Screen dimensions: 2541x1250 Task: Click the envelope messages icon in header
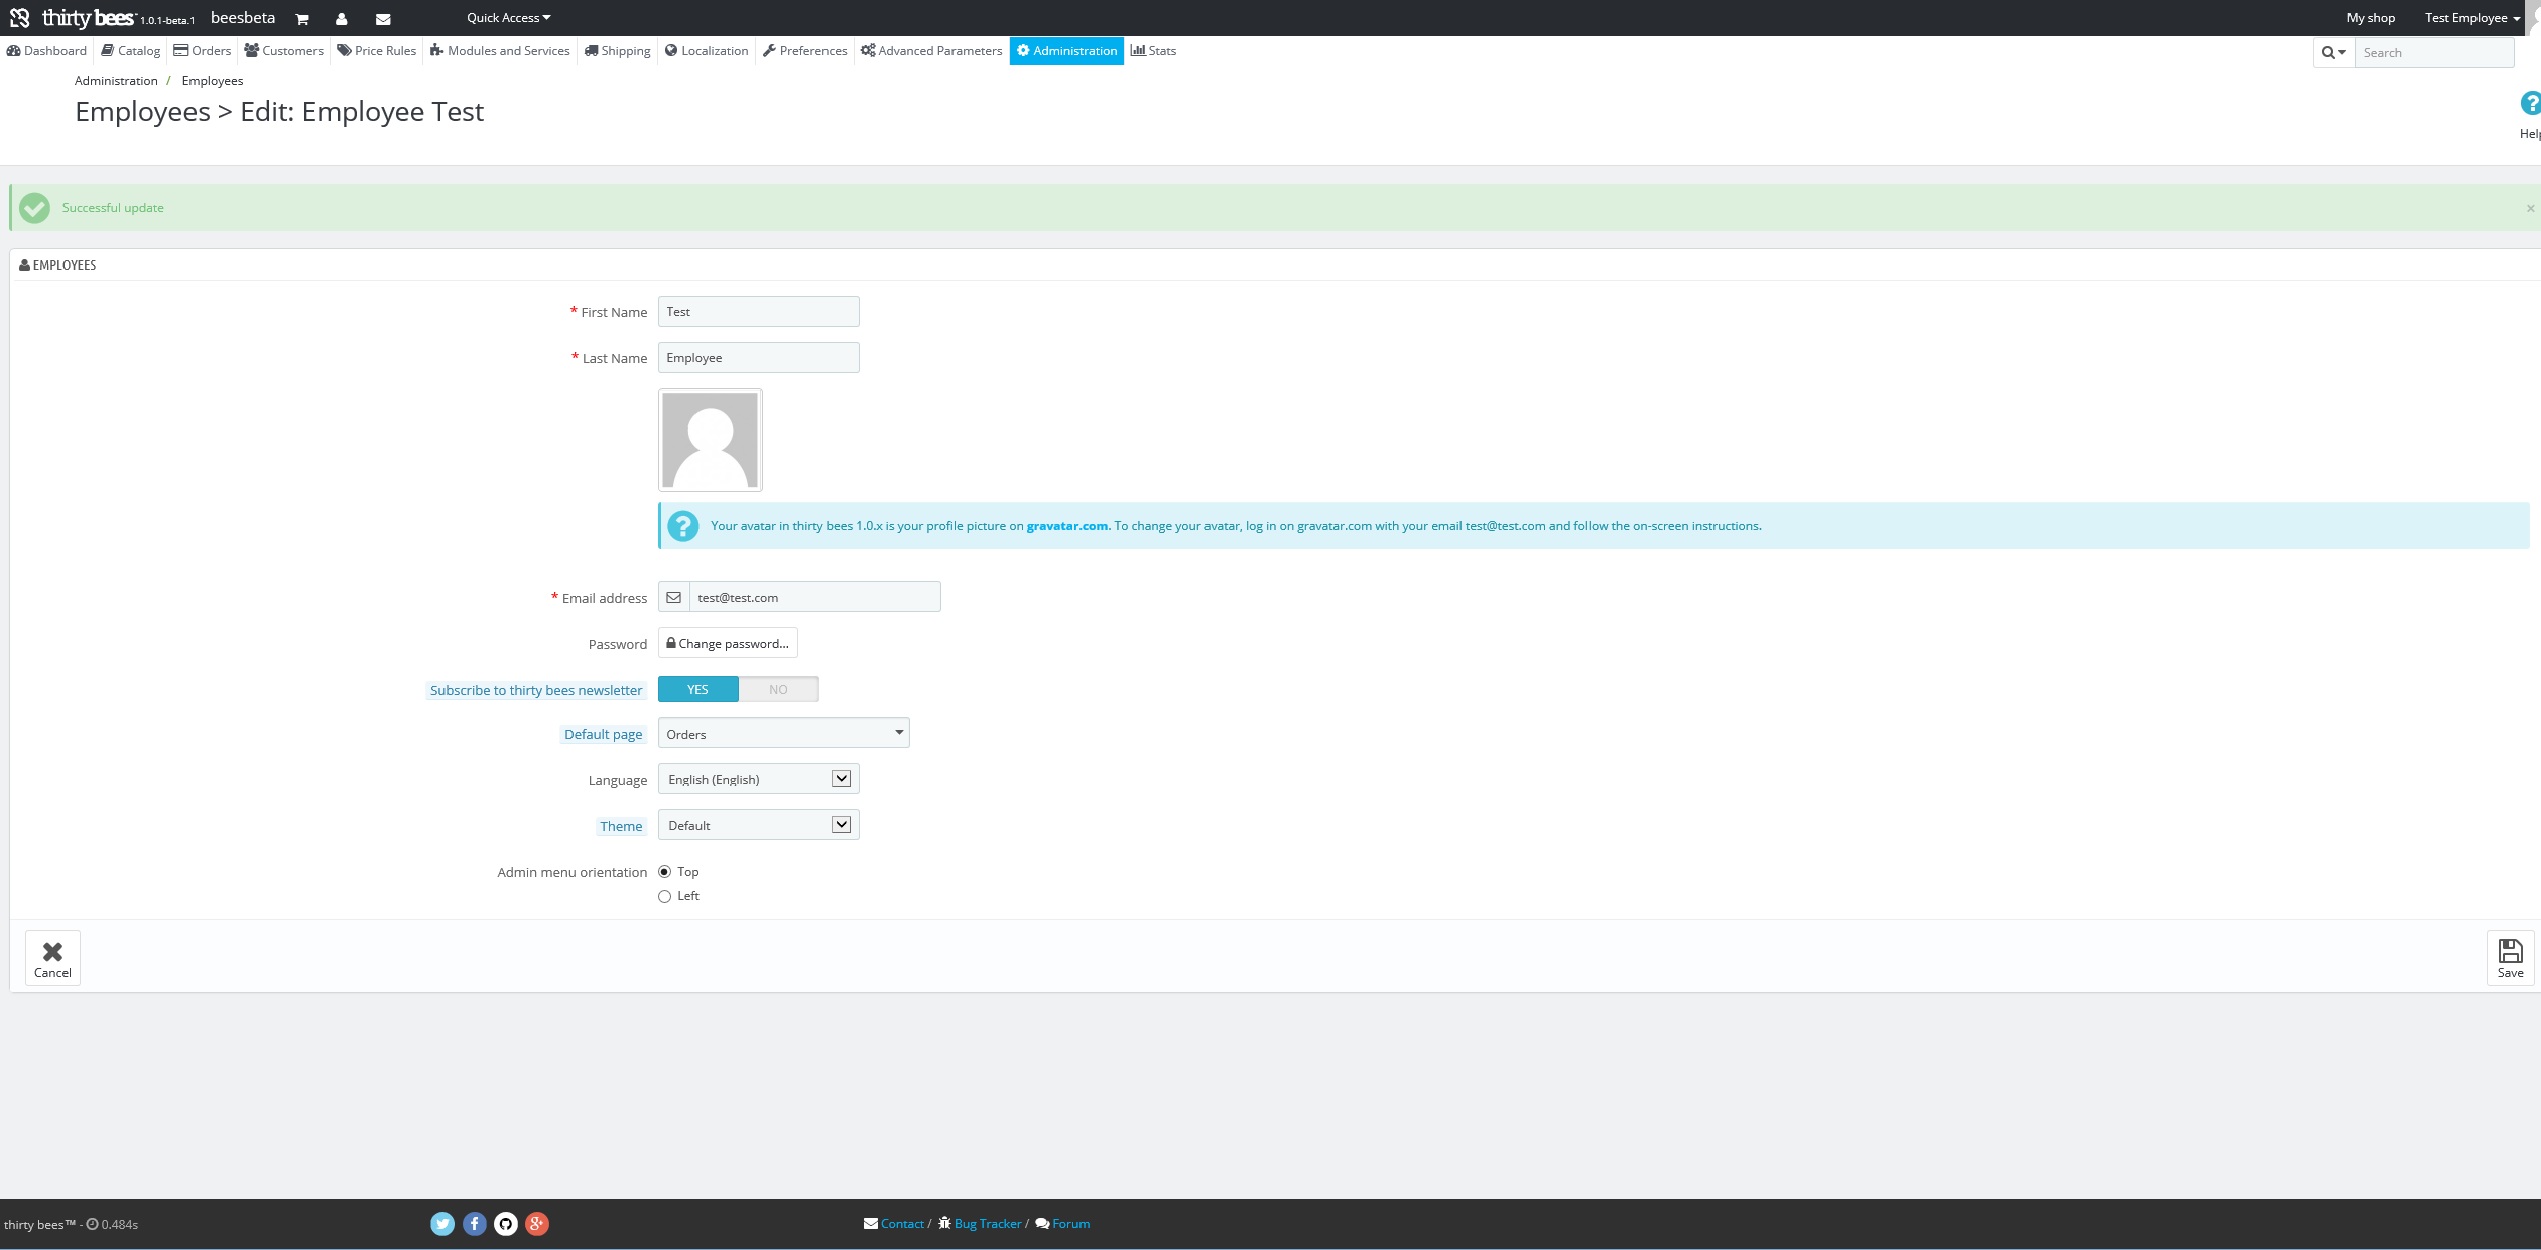pos(383,19)
